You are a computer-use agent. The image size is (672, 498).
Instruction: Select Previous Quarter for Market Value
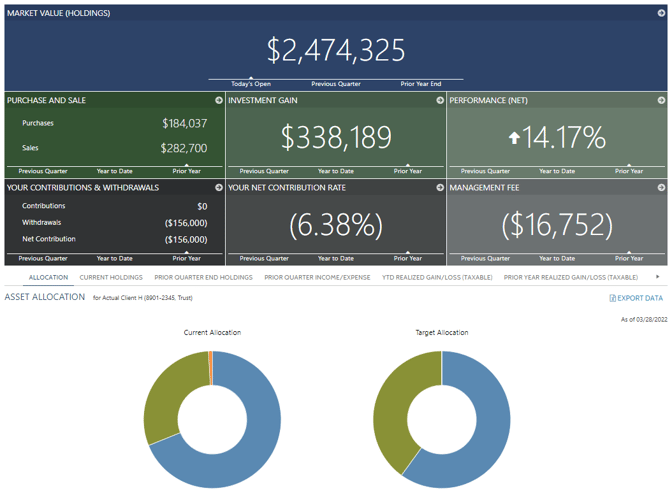(336, 84)
